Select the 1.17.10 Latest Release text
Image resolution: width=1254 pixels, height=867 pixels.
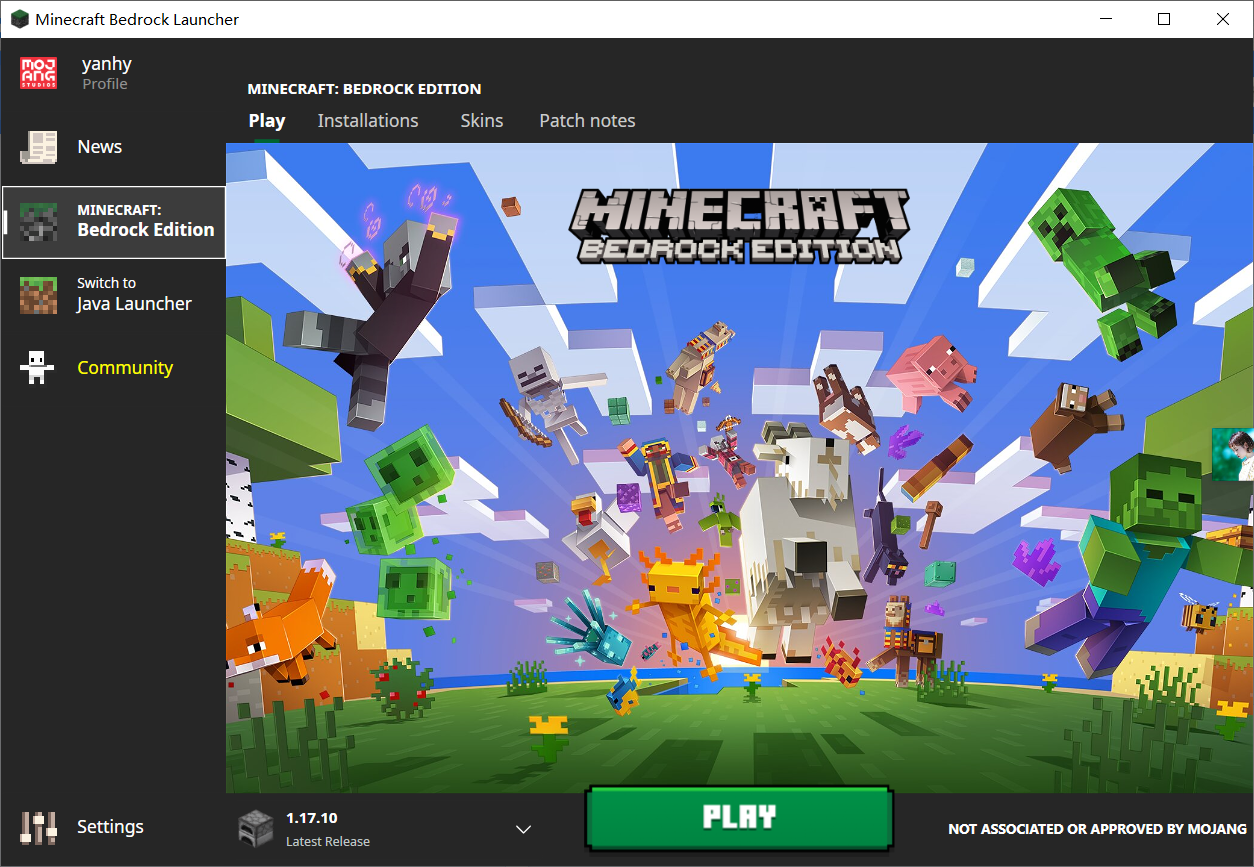pyautogui.click(x=328, y=829)
